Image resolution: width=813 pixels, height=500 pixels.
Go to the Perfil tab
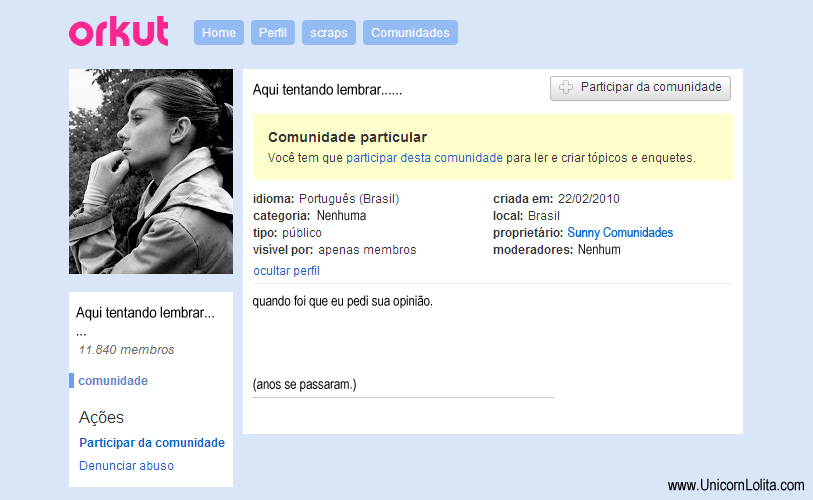tap(273, 33)
